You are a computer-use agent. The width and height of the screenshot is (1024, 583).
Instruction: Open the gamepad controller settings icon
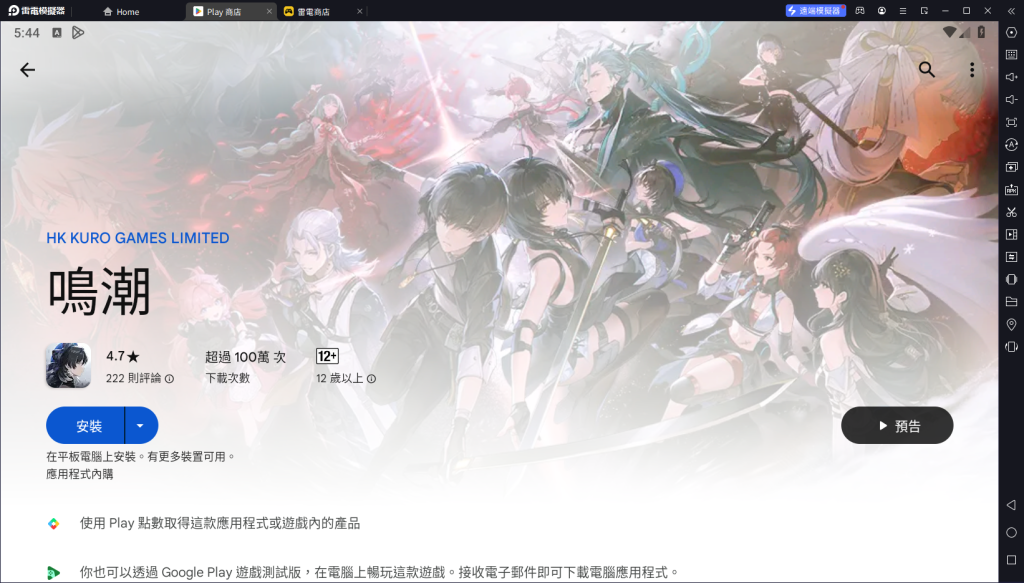860,11
